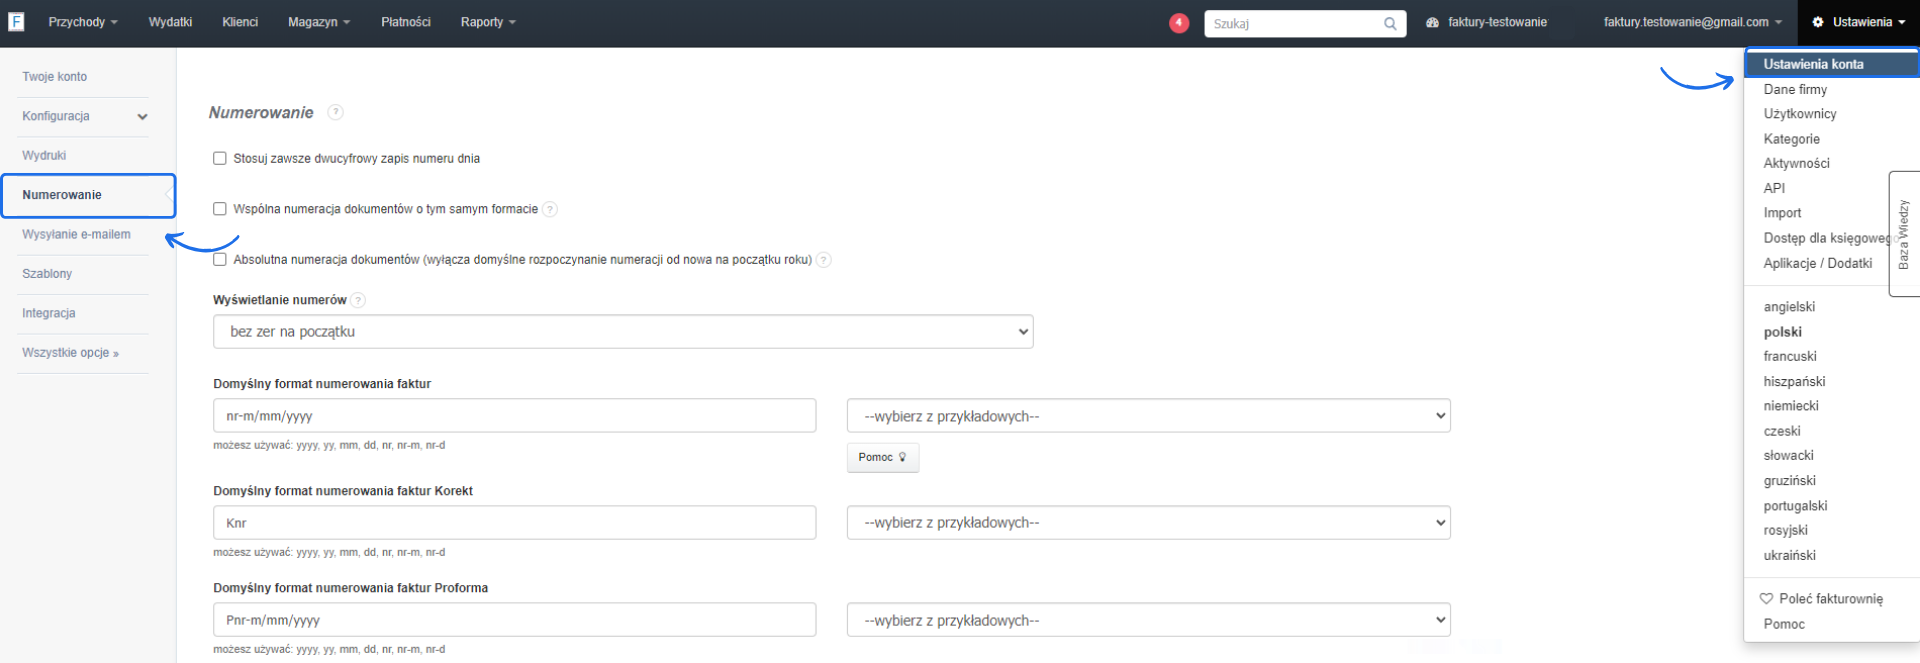This screenshot has height=663, width=1920.
Task: Open Pomoc in settings menu
Action: (x=1784, y=624)
